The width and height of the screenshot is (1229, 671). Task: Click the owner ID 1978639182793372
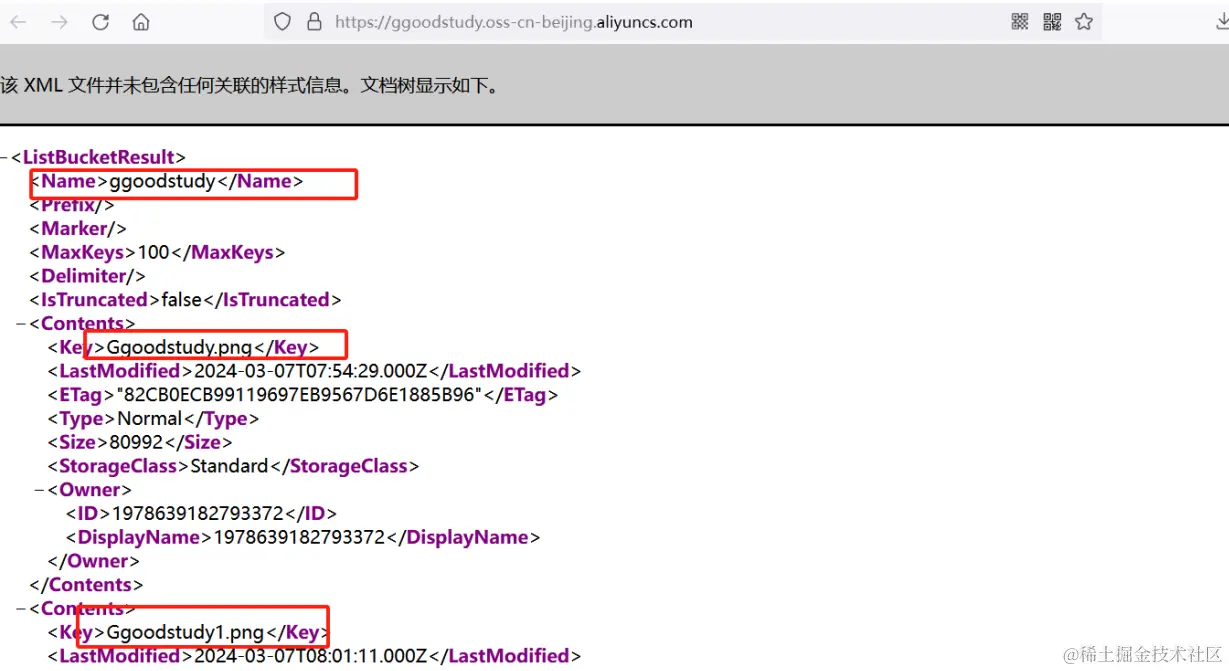pos(199,514)
